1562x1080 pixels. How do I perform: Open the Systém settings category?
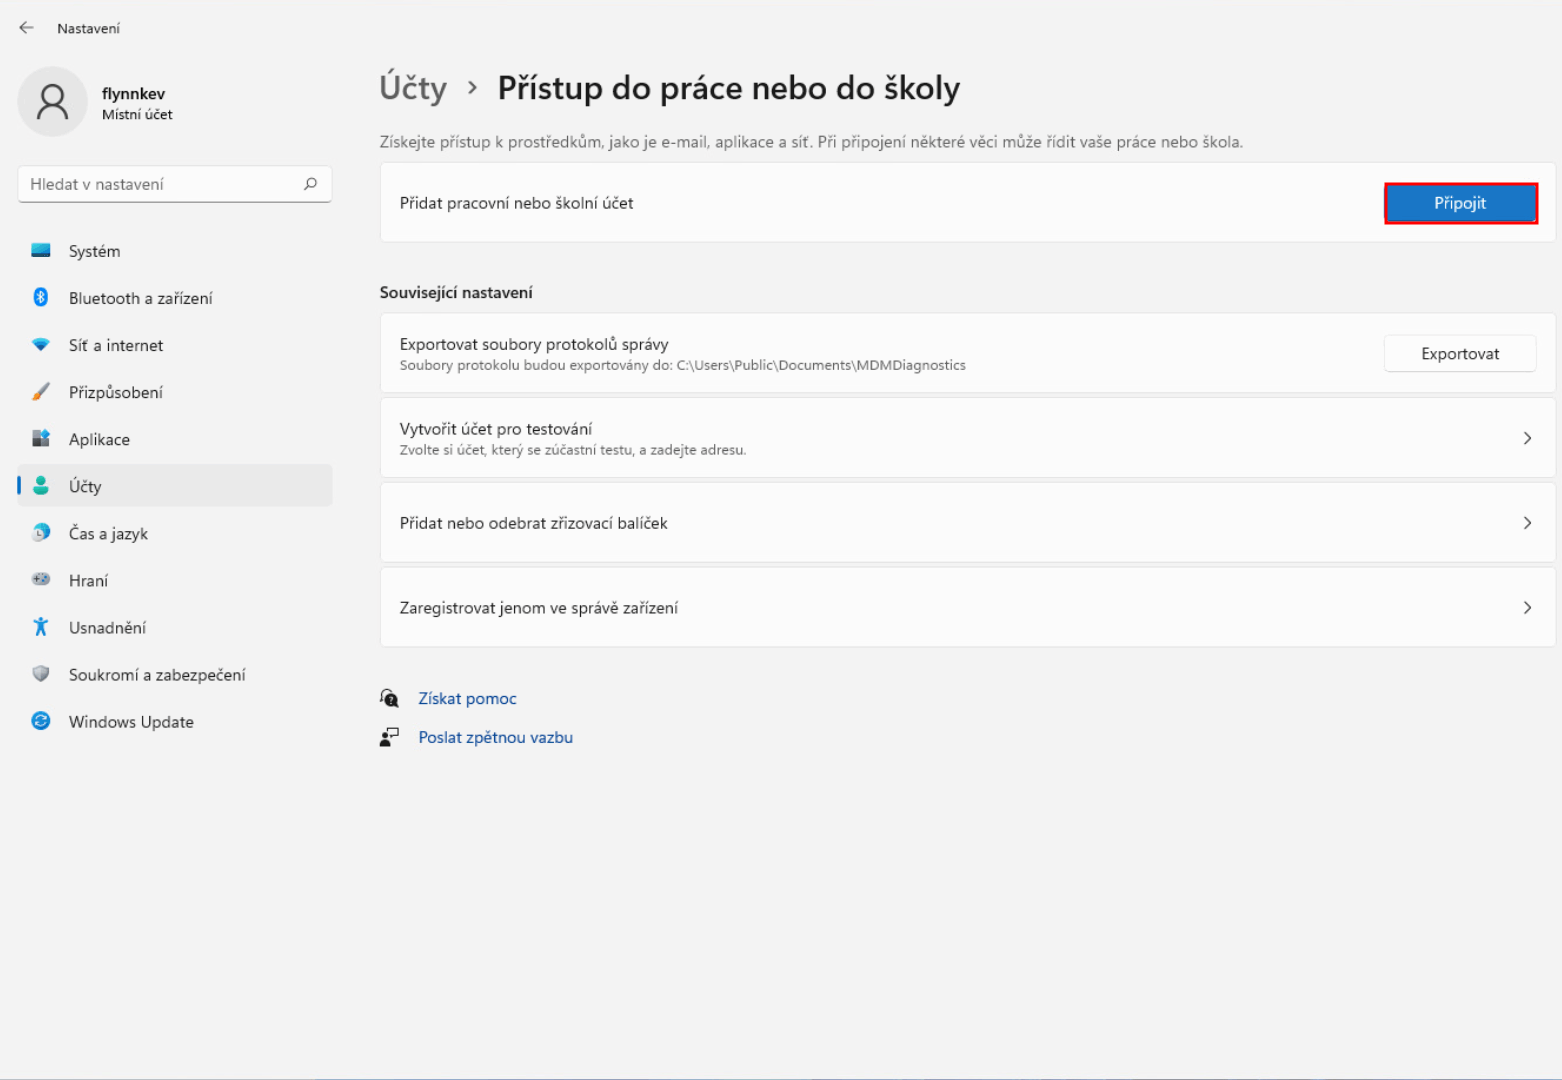[x=94, y=251]
